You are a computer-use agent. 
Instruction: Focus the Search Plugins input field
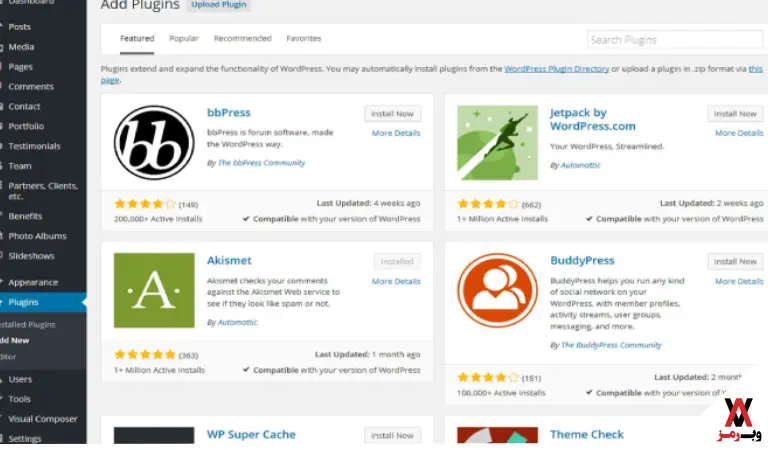tap(675, 40)
